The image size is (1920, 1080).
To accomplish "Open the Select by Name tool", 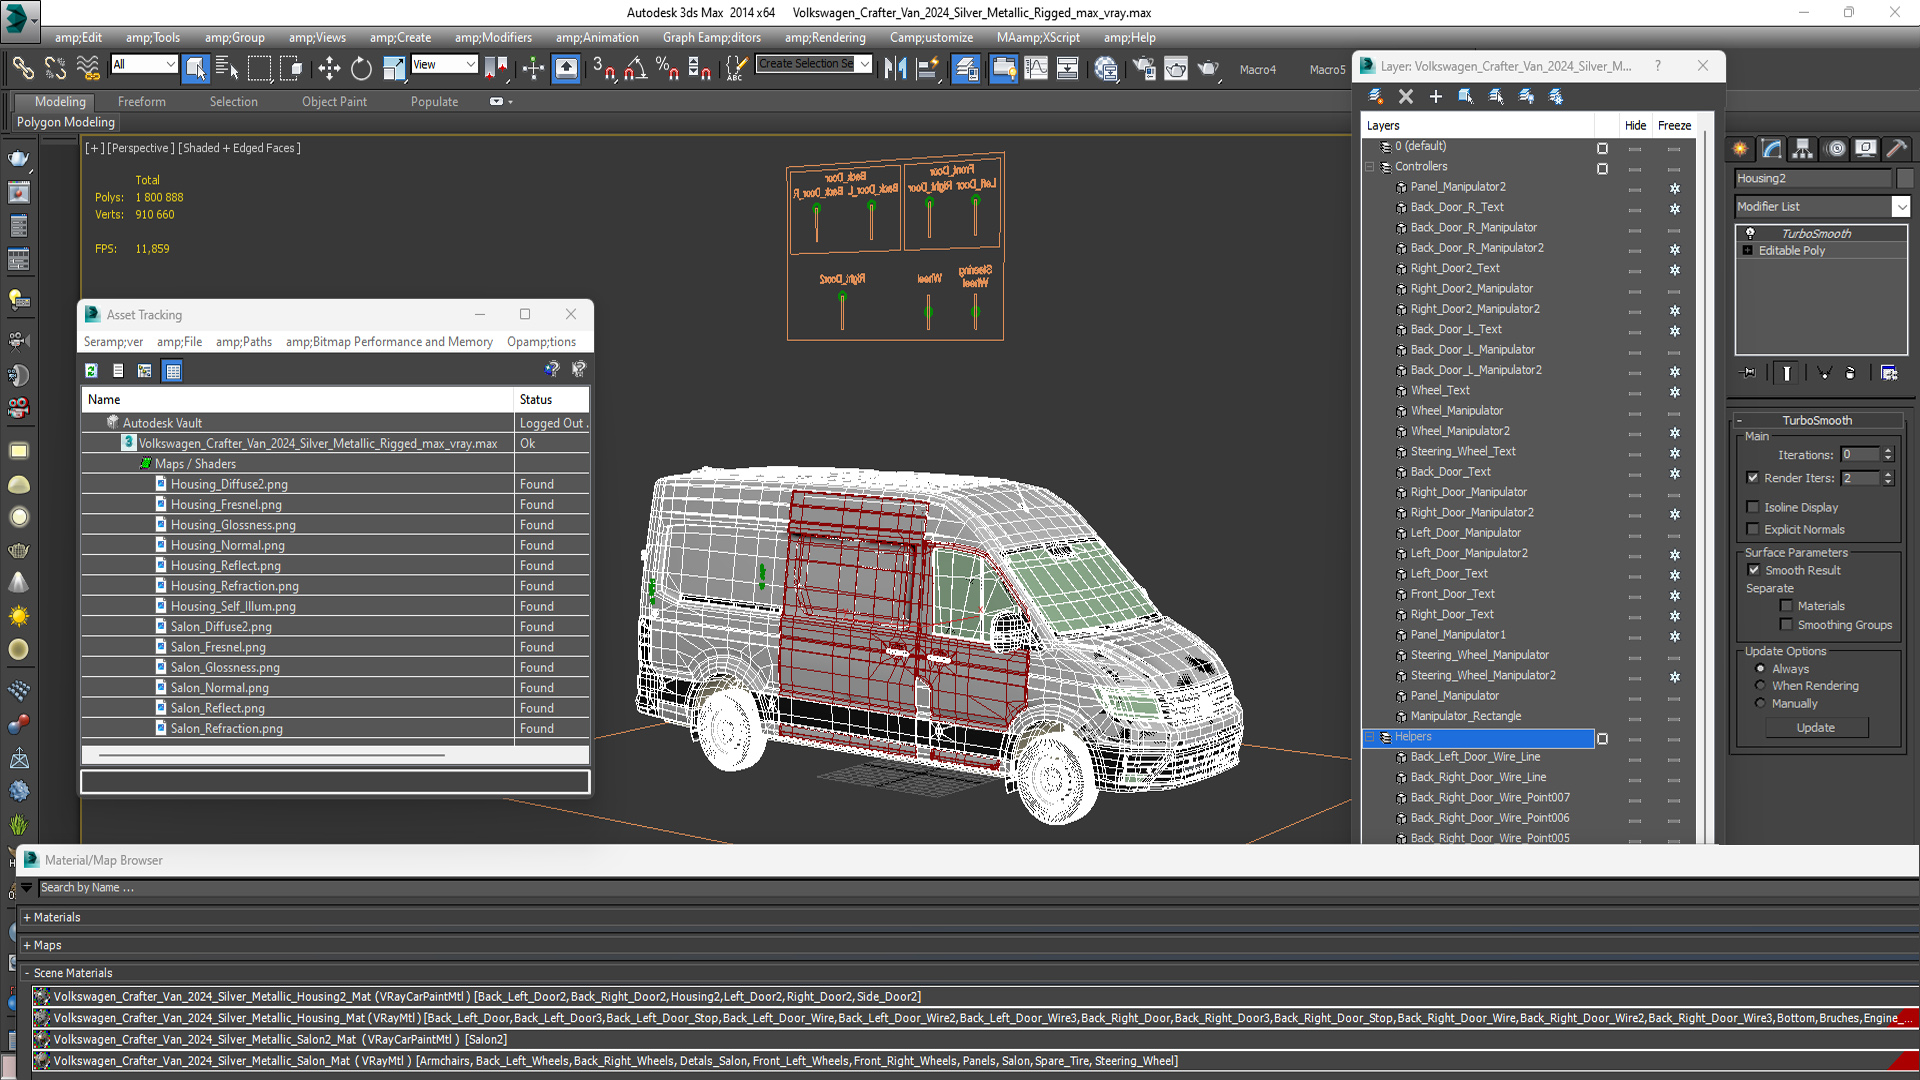I will pos(227,68).
